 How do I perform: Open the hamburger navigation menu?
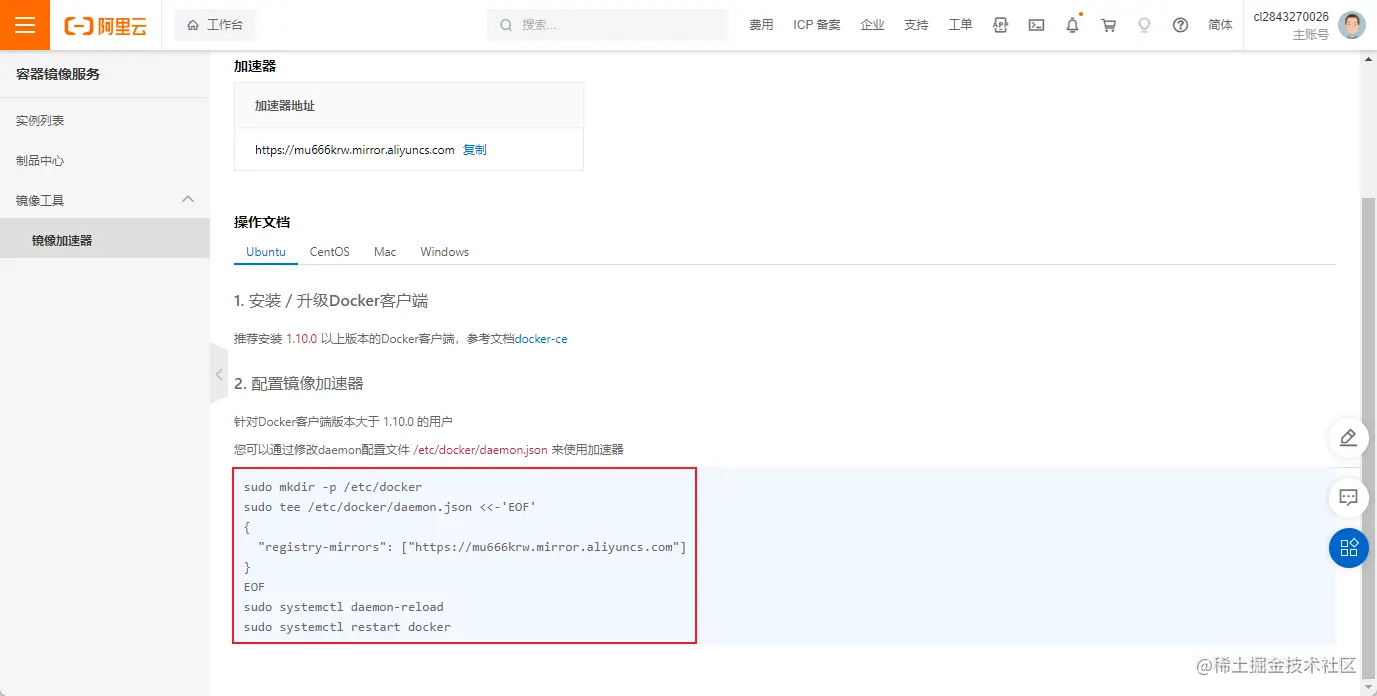pos(24,24)
